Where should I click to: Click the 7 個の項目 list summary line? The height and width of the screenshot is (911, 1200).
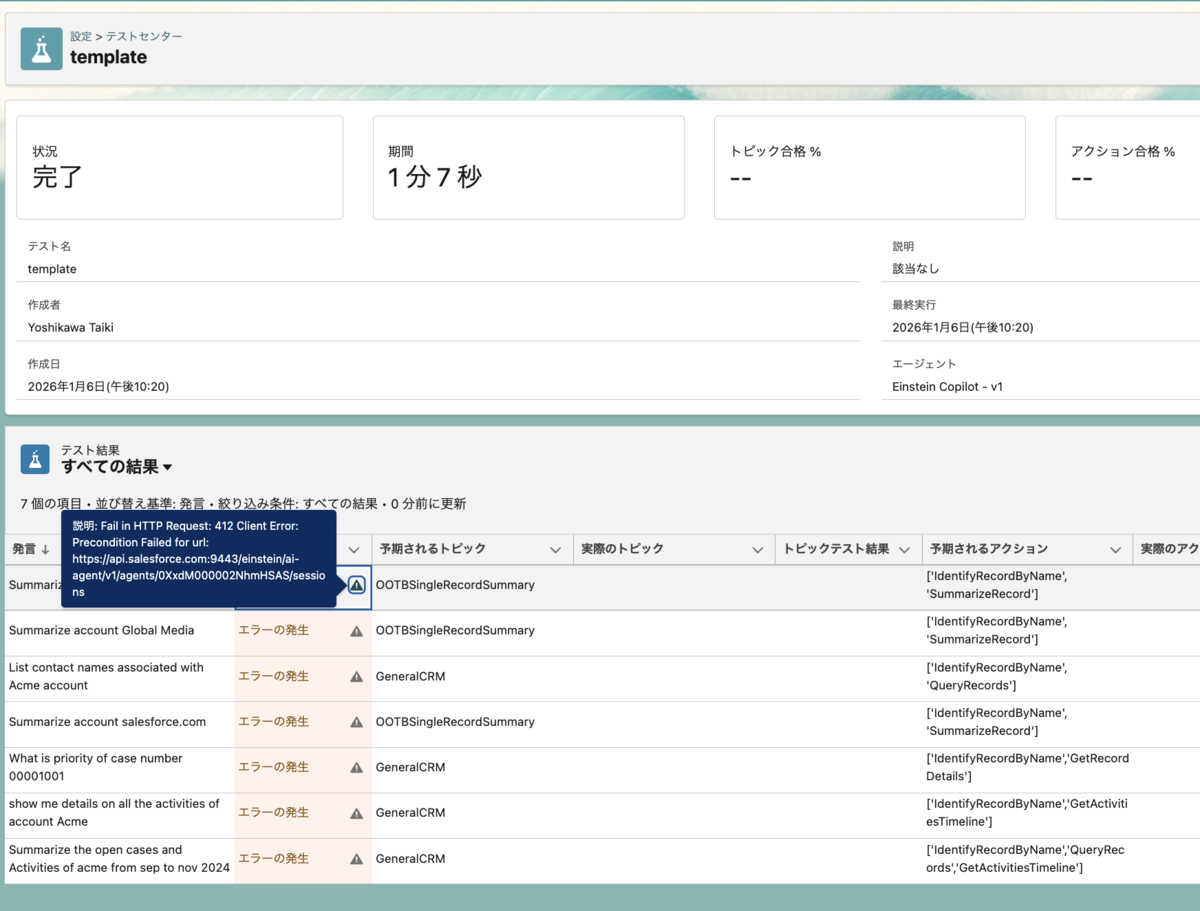(x=243, y=504)
